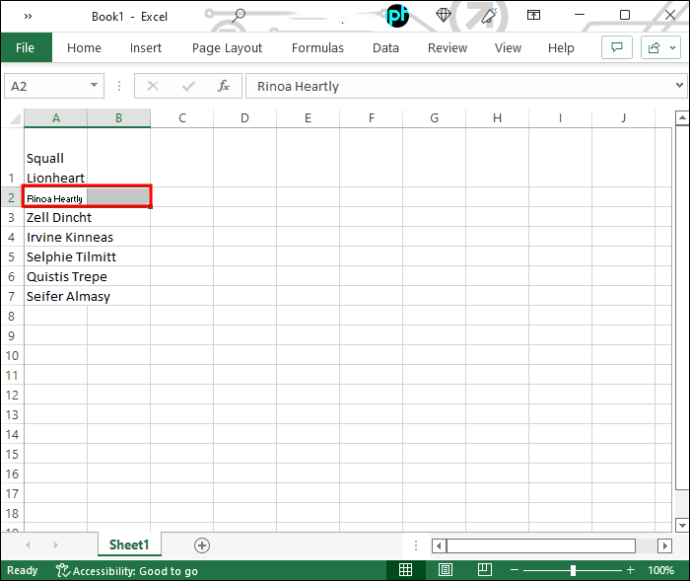
Task: Select cell containing Quistis Trepe
Action: point(56,276)
